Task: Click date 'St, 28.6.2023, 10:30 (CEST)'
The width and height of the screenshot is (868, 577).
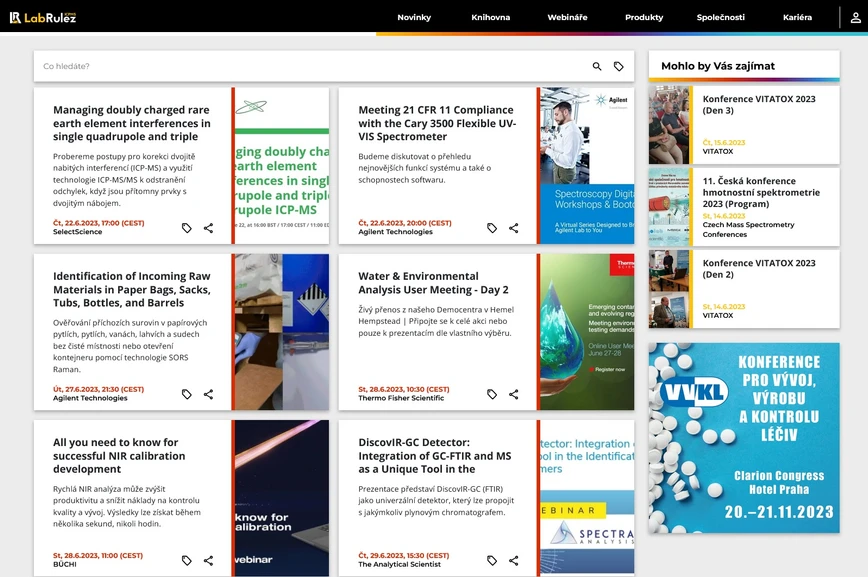Action: coord(404,389)
